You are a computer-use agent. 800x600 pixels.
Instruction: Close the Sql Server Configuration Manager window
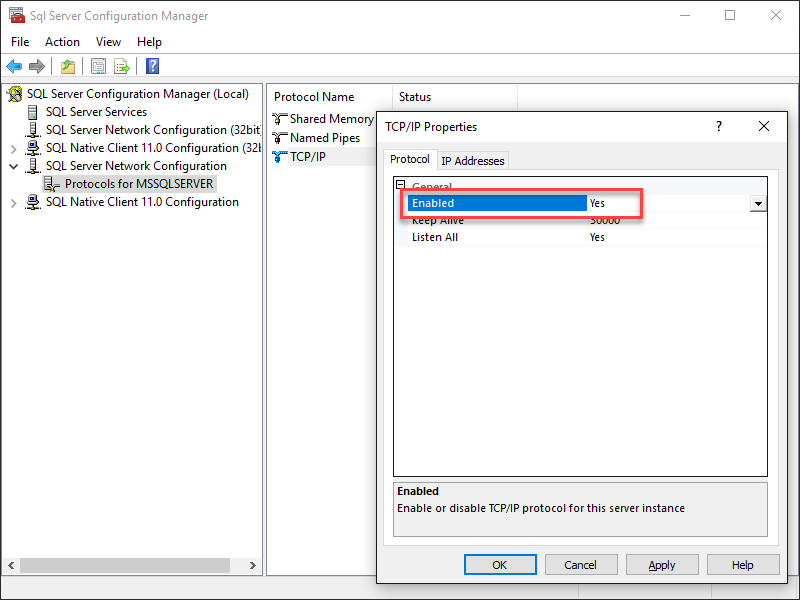point(776,15)
